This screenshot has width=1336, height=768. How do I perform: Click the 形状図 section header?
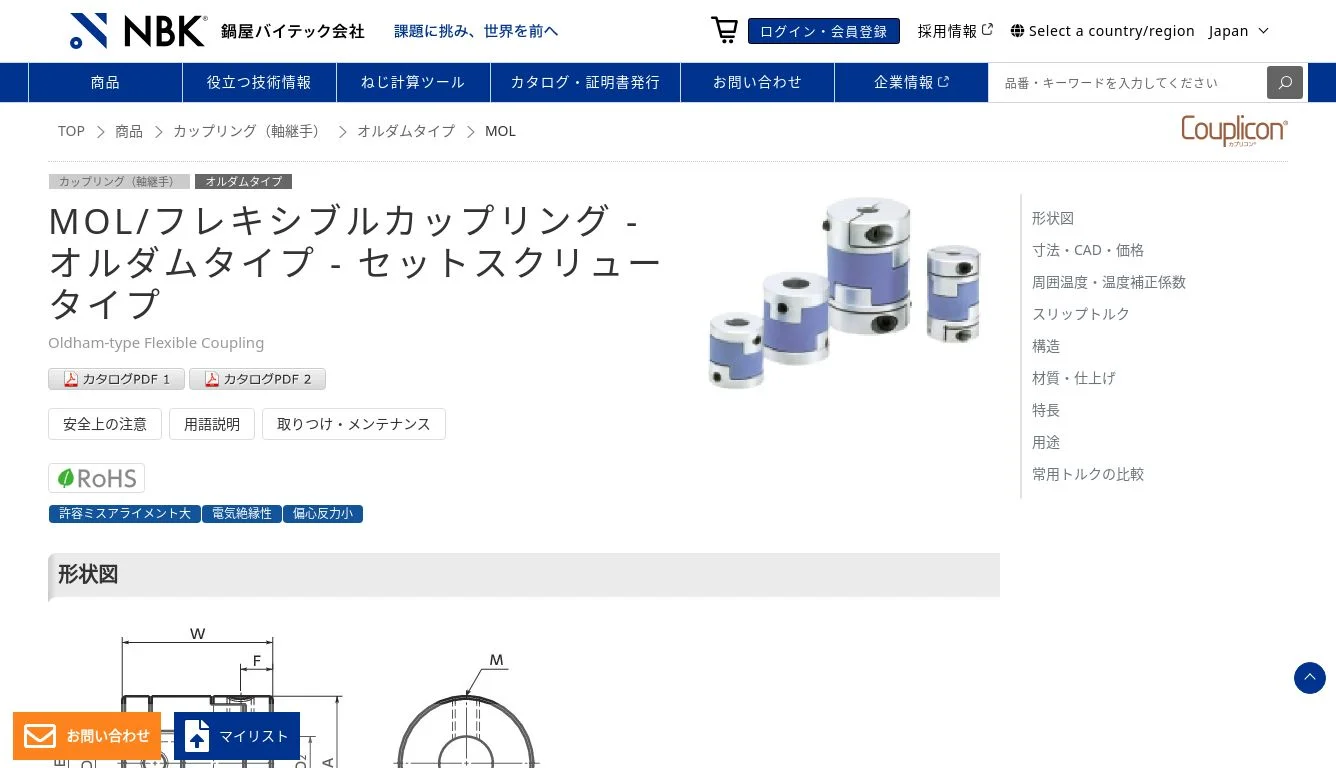pyautogui.click(x=524, y=576)
